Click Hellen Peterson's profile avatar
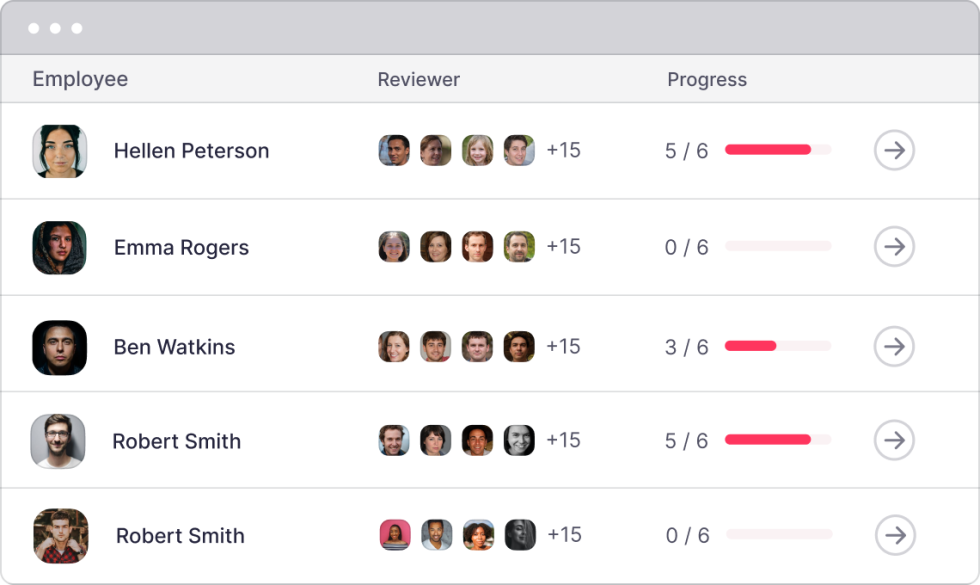Screen dimensions: 980x585 (59, 151)
